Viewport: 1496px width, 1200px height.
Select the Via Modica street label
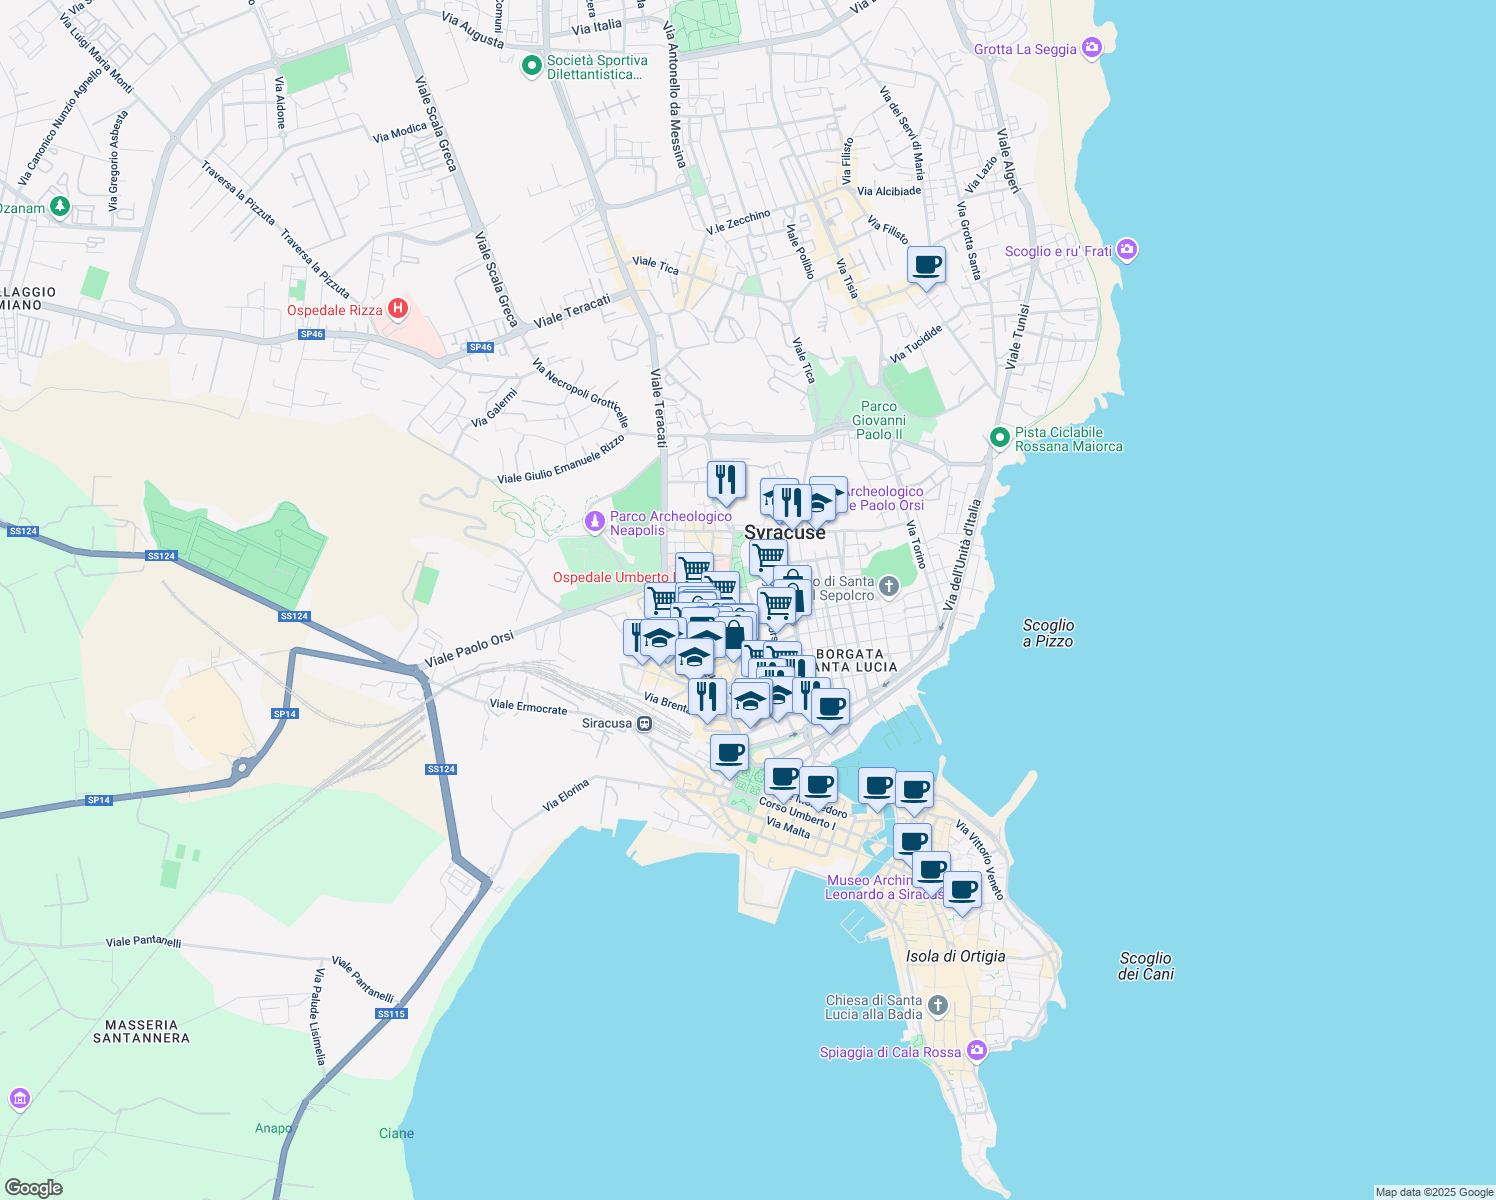400,133
